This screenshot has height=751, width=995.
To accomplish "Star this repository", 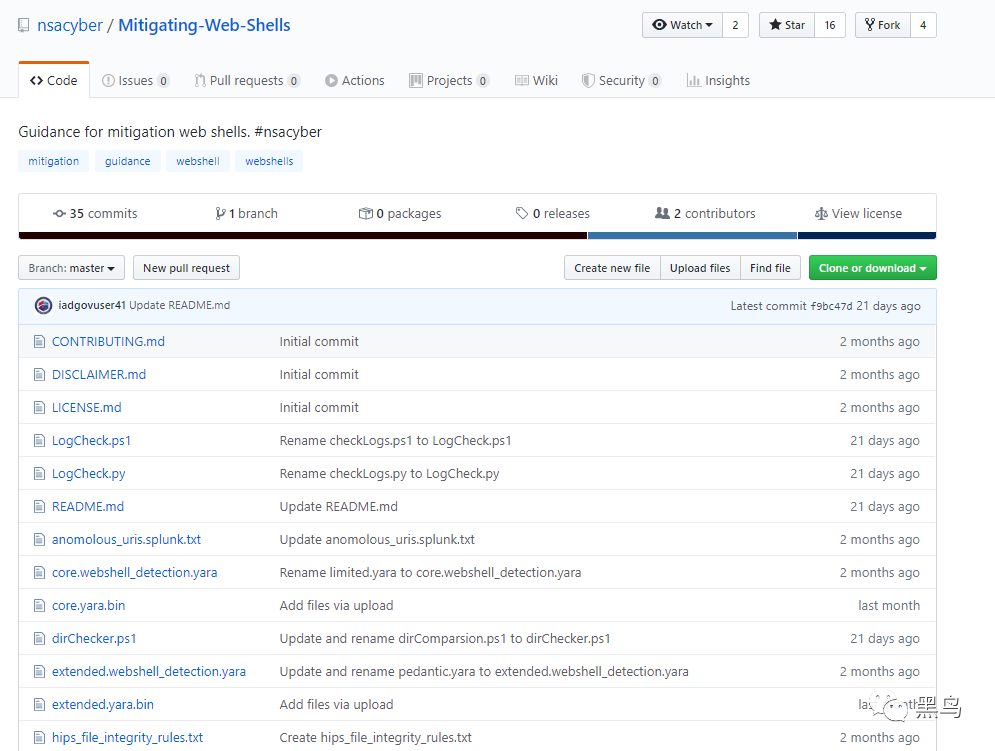I will pyautogui.click(x=787, y=25).
